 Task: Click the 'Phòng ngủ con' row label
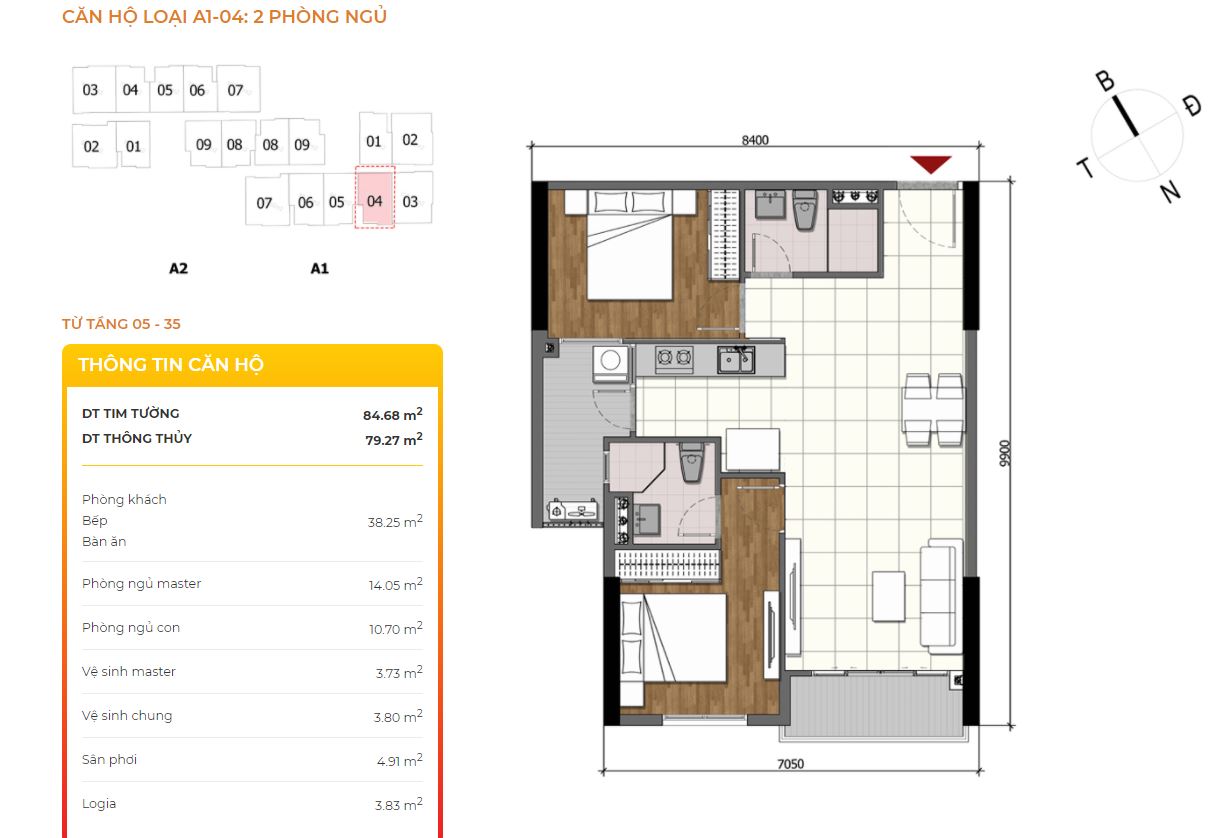(131, 628)
